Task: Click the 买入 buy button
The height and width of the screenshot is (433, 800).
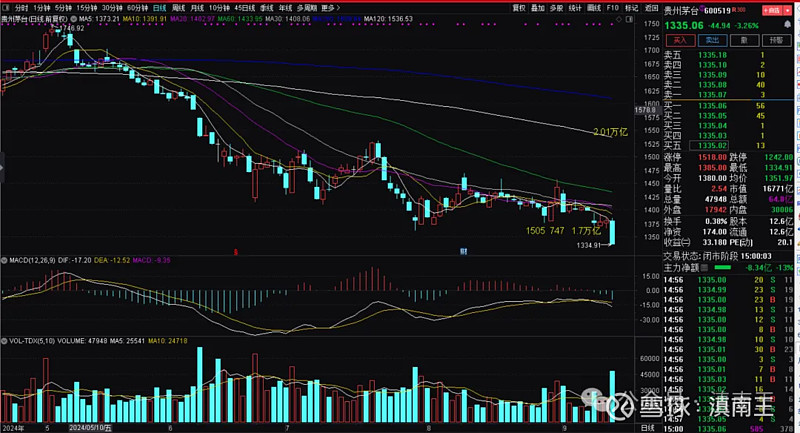Action: click(680, 40)
